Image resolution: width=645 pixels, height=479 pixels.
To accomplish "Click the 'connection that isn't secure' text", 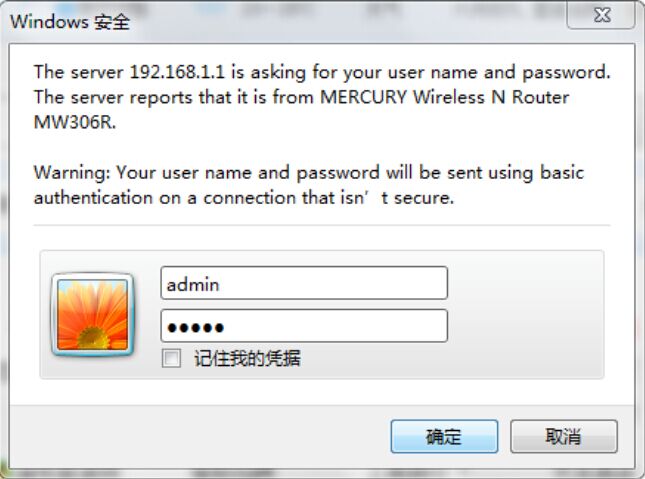I will pyautogui.click(x=329, y=198).
